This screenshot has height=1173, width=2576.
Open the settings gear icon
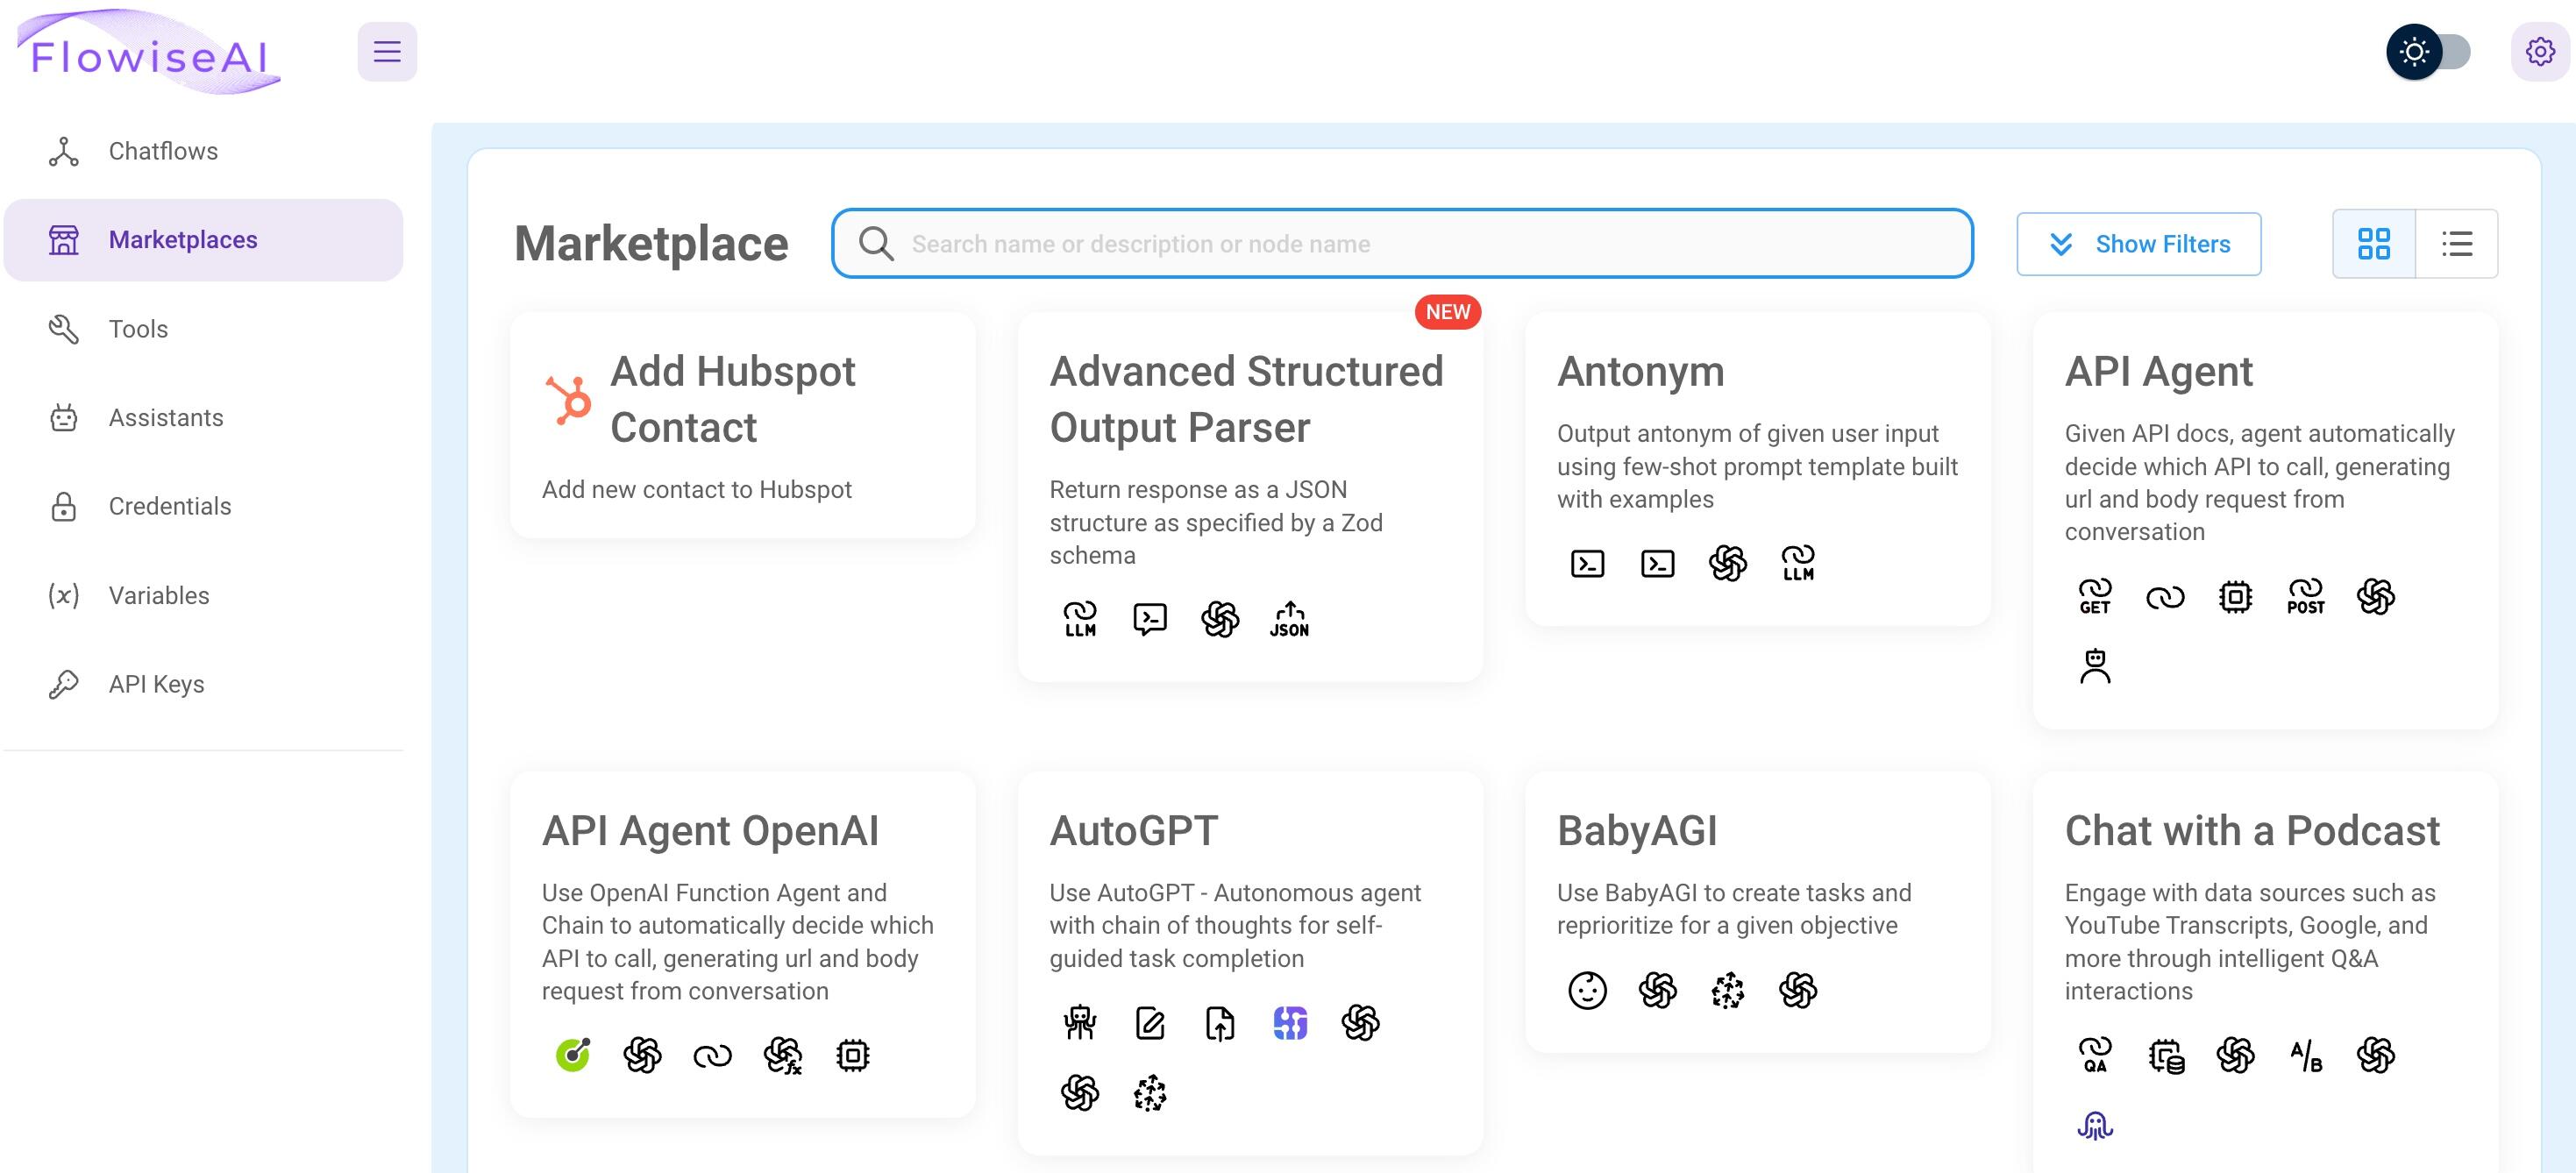tap(2540, 52)
